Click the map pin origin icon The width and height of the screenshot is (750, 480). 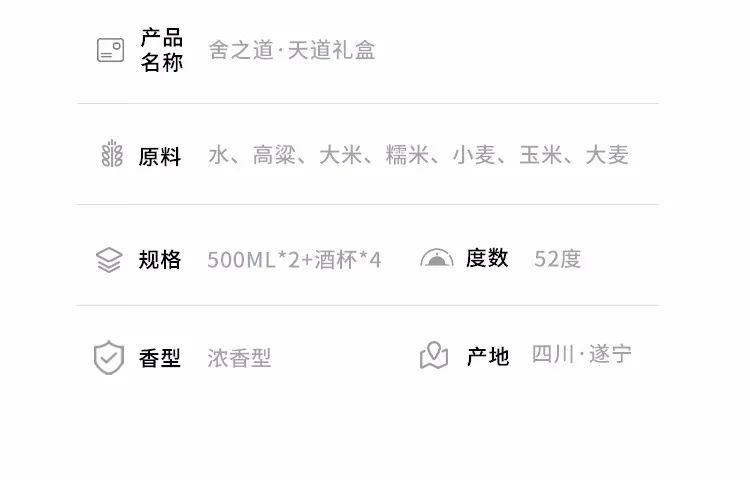(x=434, y=355)
